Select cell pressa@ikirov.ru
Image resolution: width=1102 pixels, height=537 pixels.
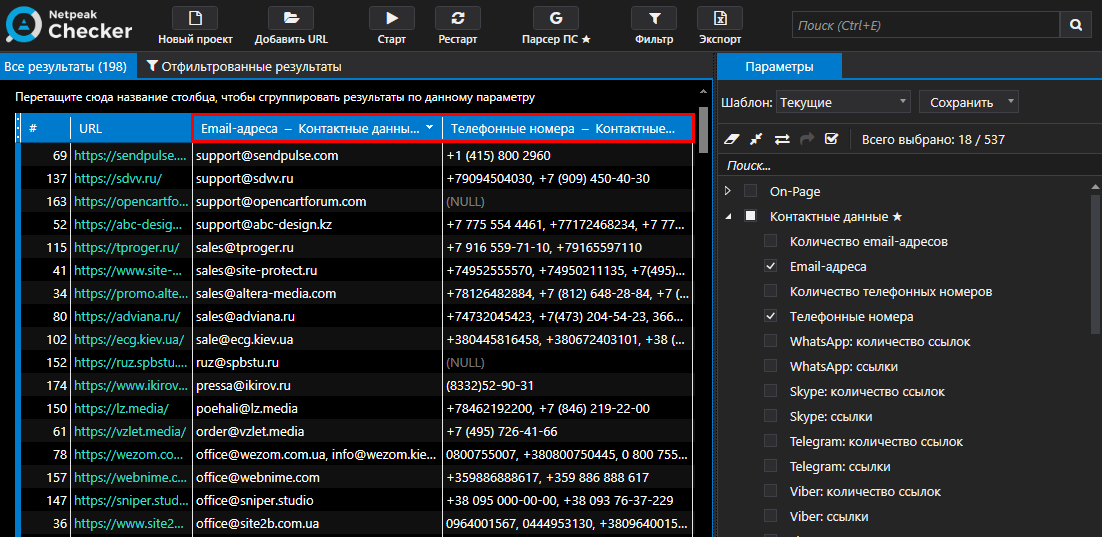pos(318,385)
